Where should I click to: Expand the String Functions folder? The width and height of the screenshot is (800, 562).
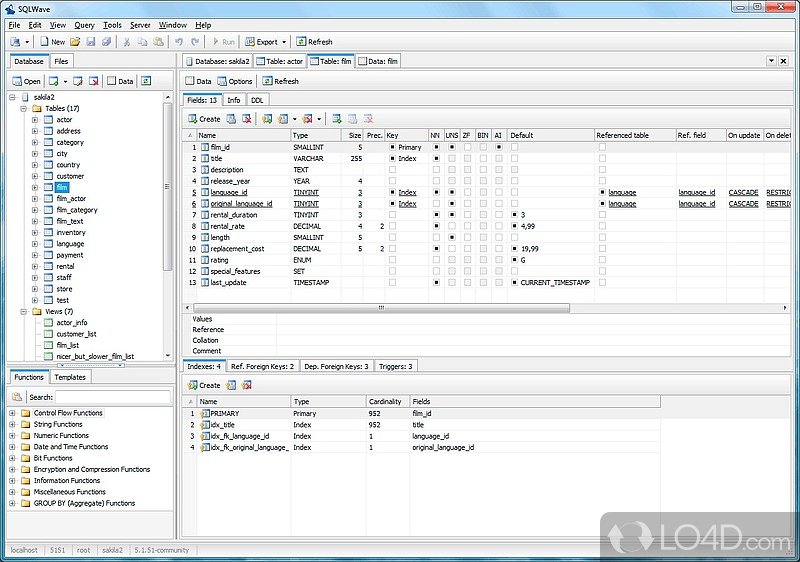click(x=12, y=424)
